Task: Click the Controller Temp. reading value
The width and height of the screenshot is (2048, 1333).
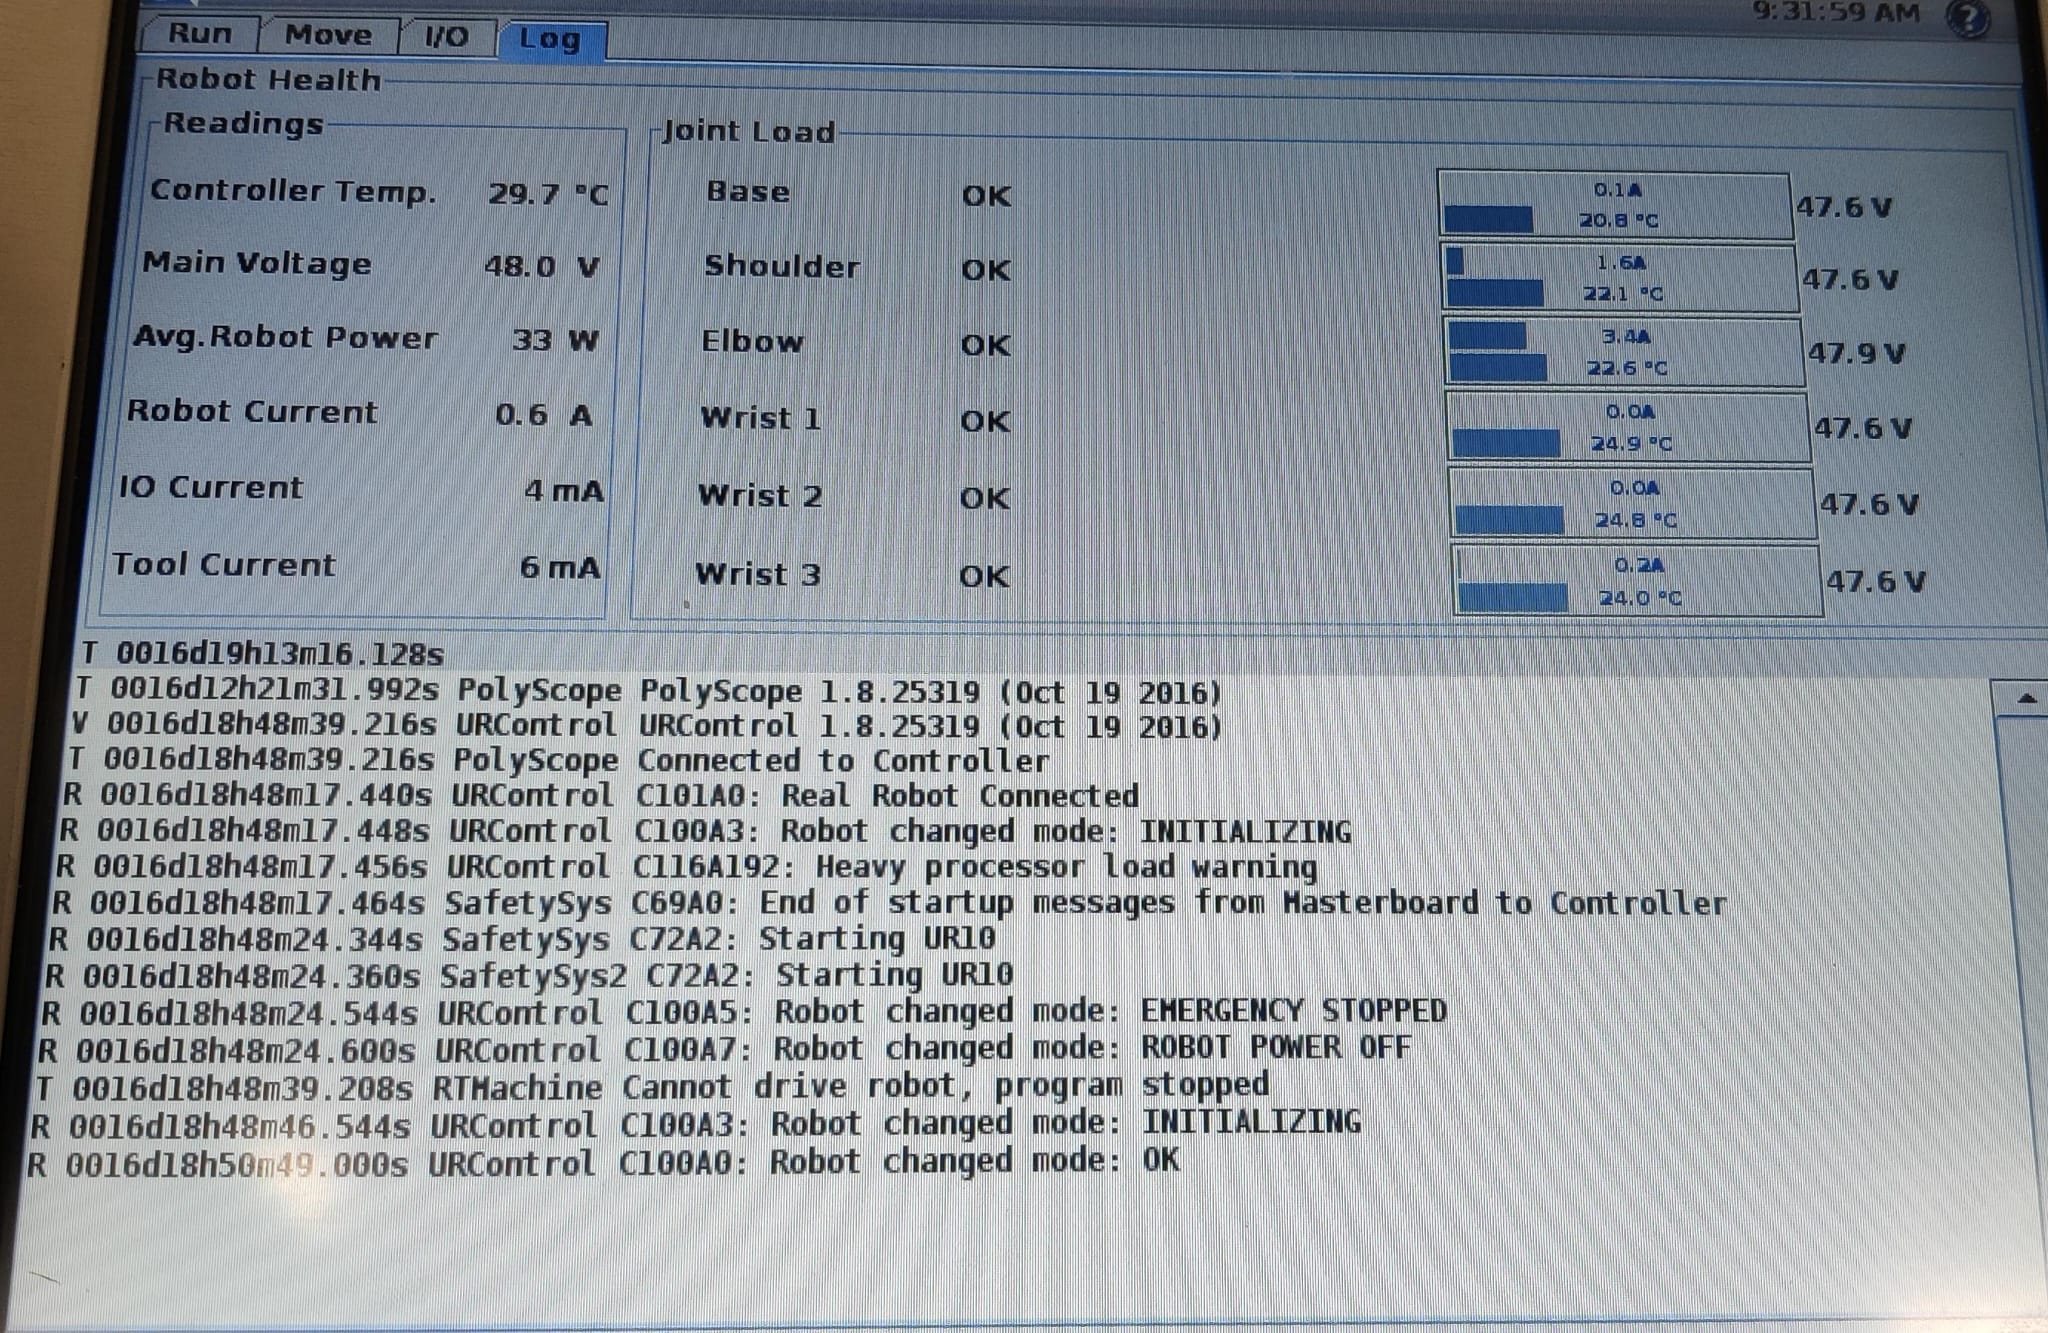Action: click(x=547, y=194)
